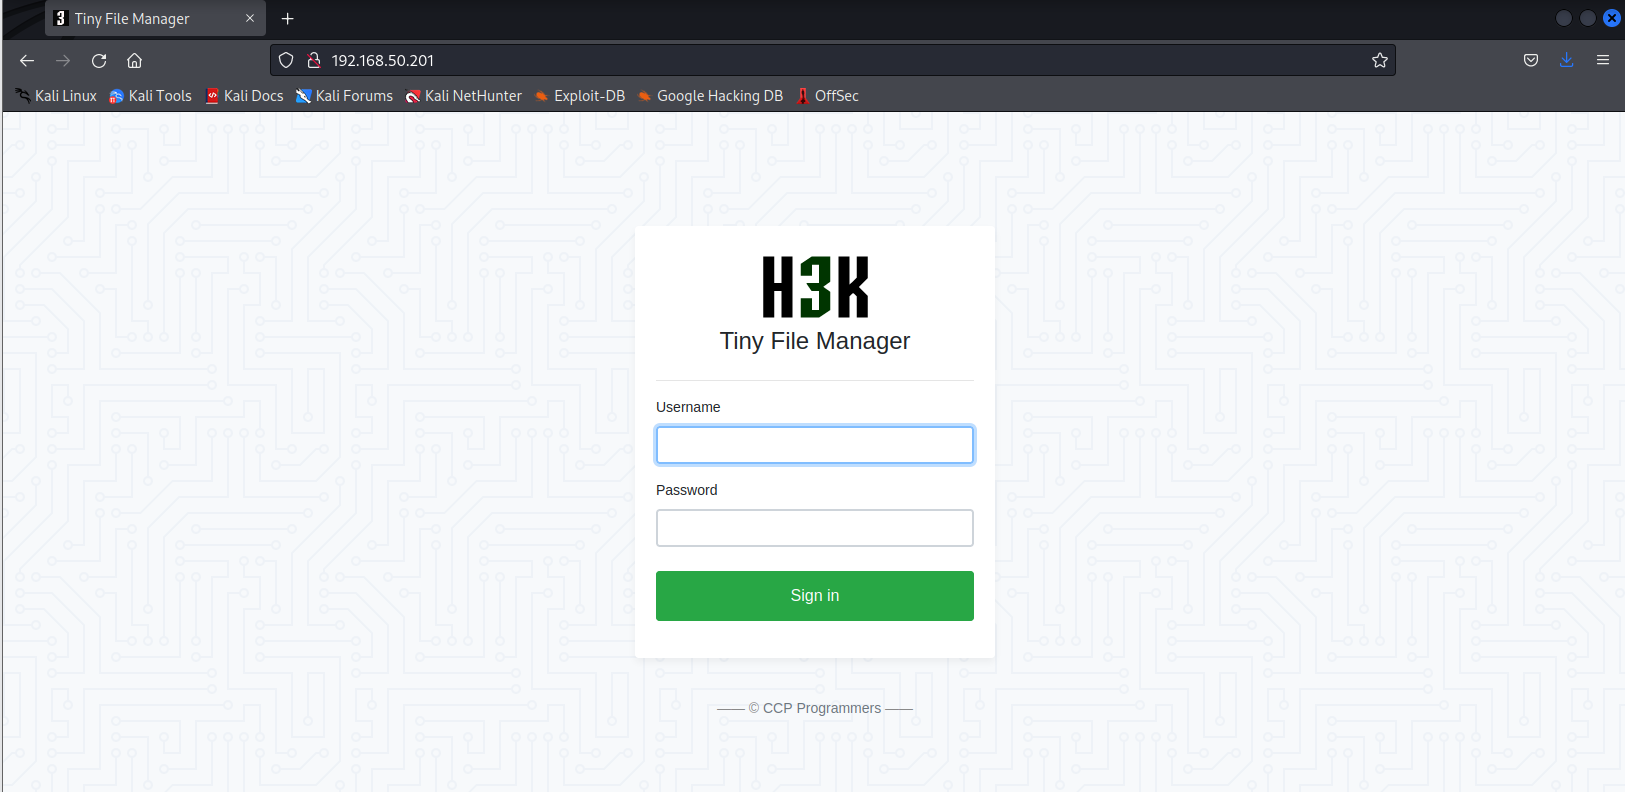The height and width of the screenshot is (792, 1625).
Task: Open the Firefox hamburger menu
Action: 1602,61
